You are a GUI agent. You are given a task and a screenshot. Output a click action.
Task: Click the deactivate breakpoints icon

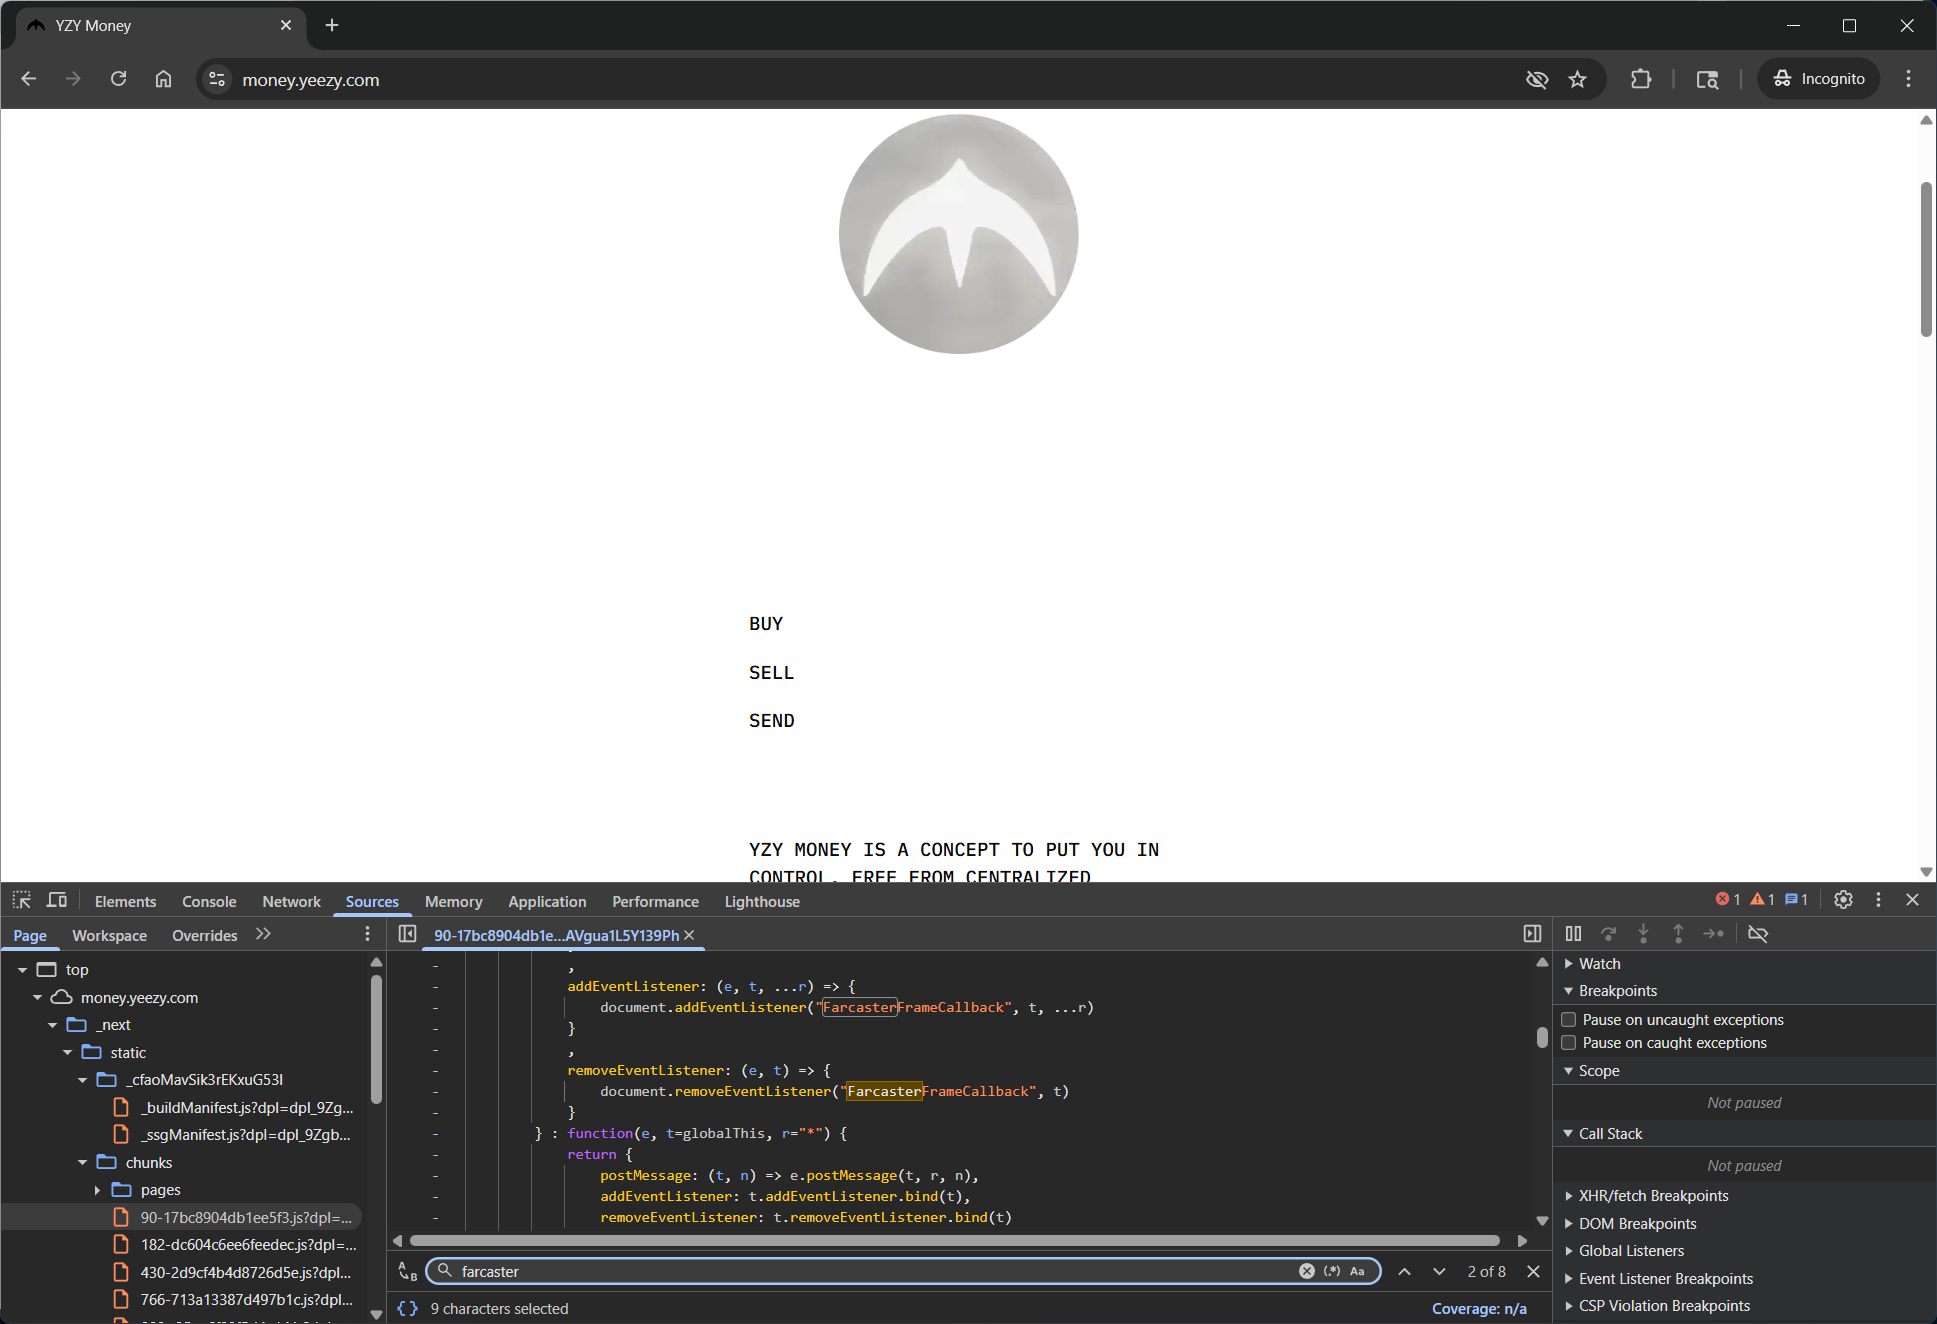[1757, 934]
